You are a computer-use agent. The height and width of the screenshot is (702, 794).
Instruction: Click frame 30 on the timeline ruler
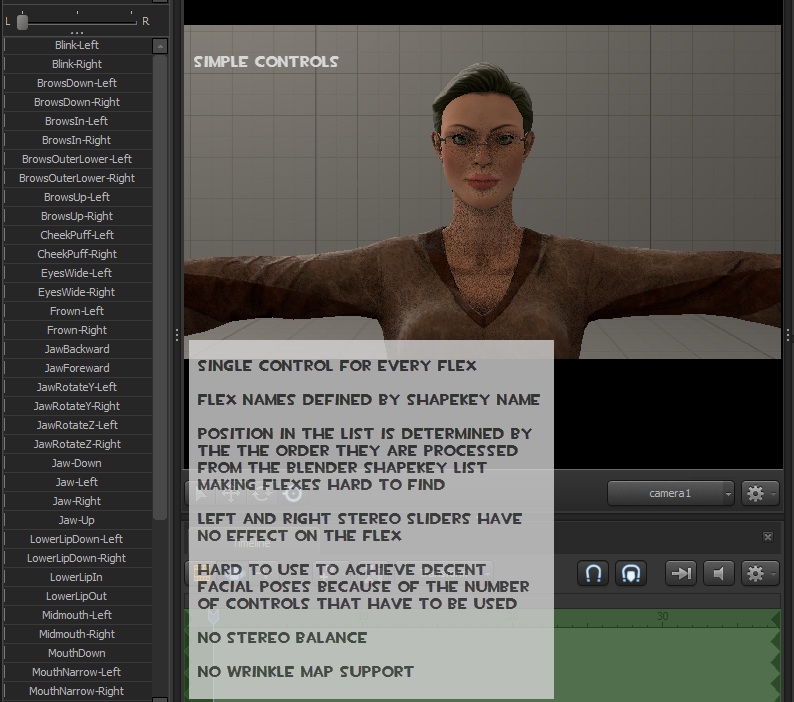tap(662, 616)
